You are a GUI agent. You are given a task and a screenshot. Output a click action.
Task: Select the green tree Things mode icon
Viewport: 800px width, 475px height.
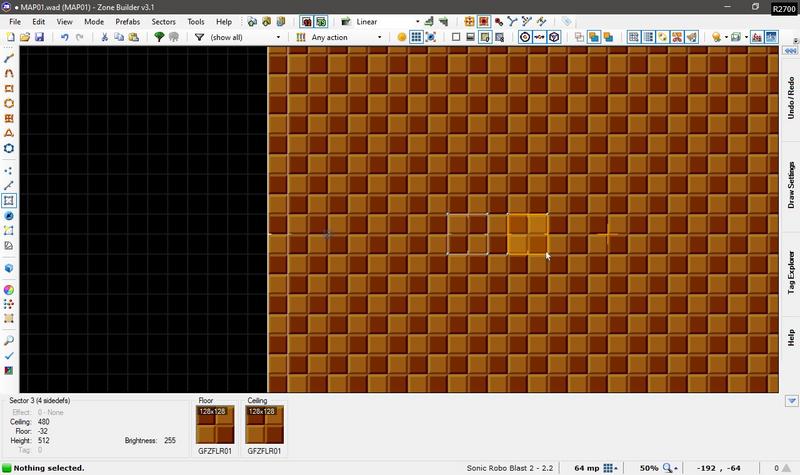[159, 37]
